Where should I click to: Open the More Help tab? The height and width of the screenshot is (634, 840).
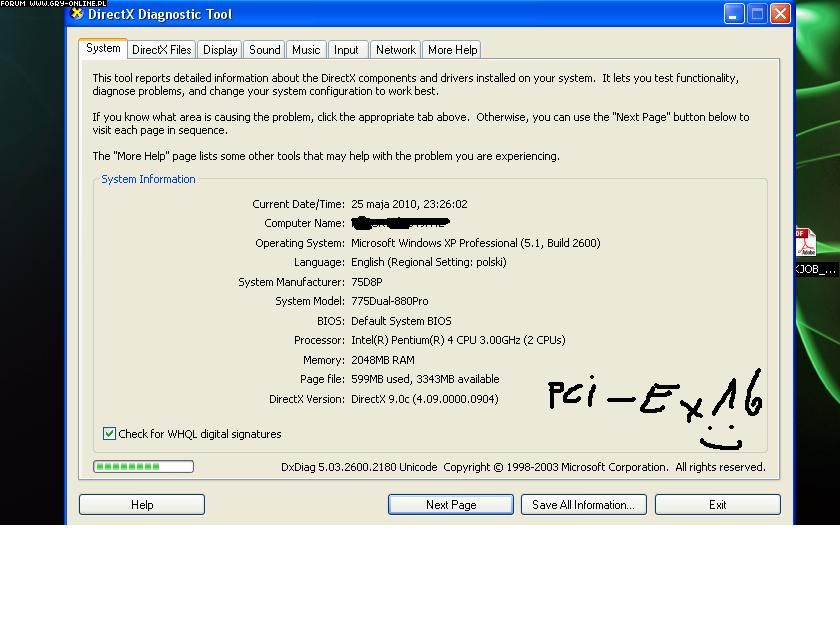click(x=452, y=50)
